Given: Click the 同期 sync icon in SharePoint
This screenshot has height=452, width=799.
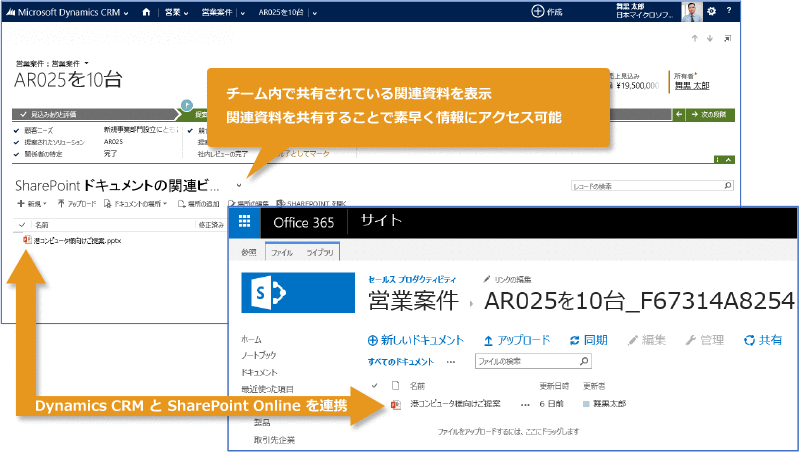Looking at the screenshot, I should [574, 340].
